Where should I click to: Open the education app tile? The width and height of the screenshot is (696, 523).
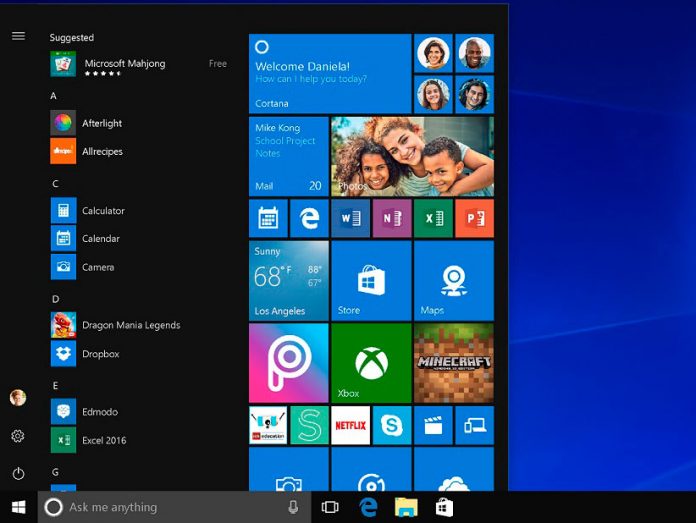[268, 425]
